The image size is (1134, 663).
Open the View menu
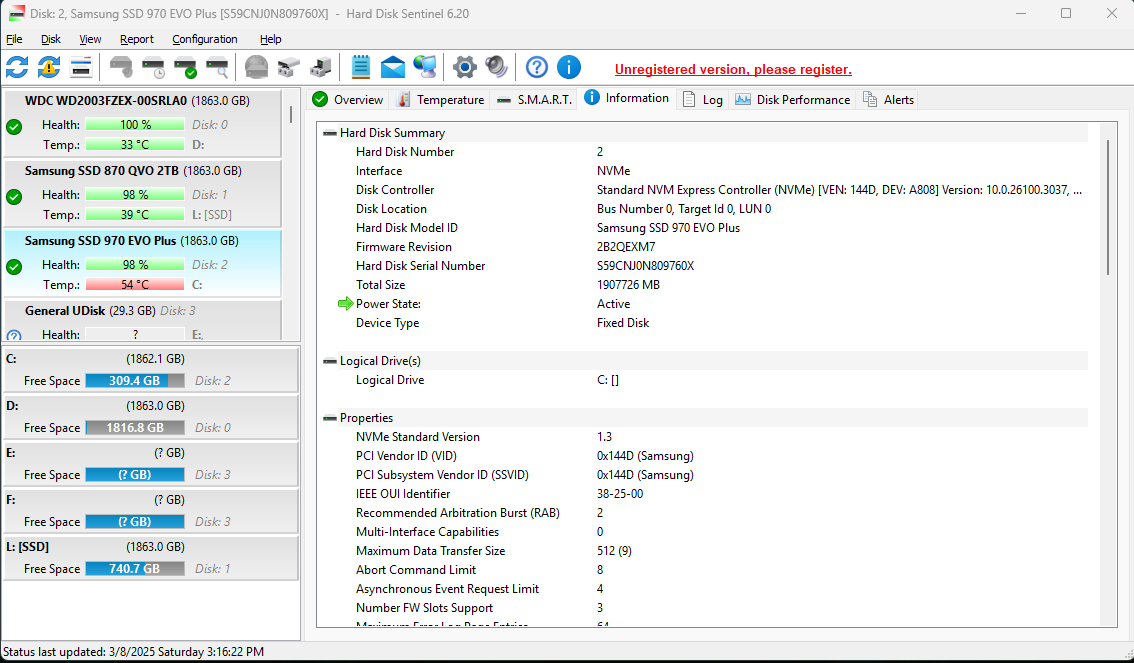[90, 39]
